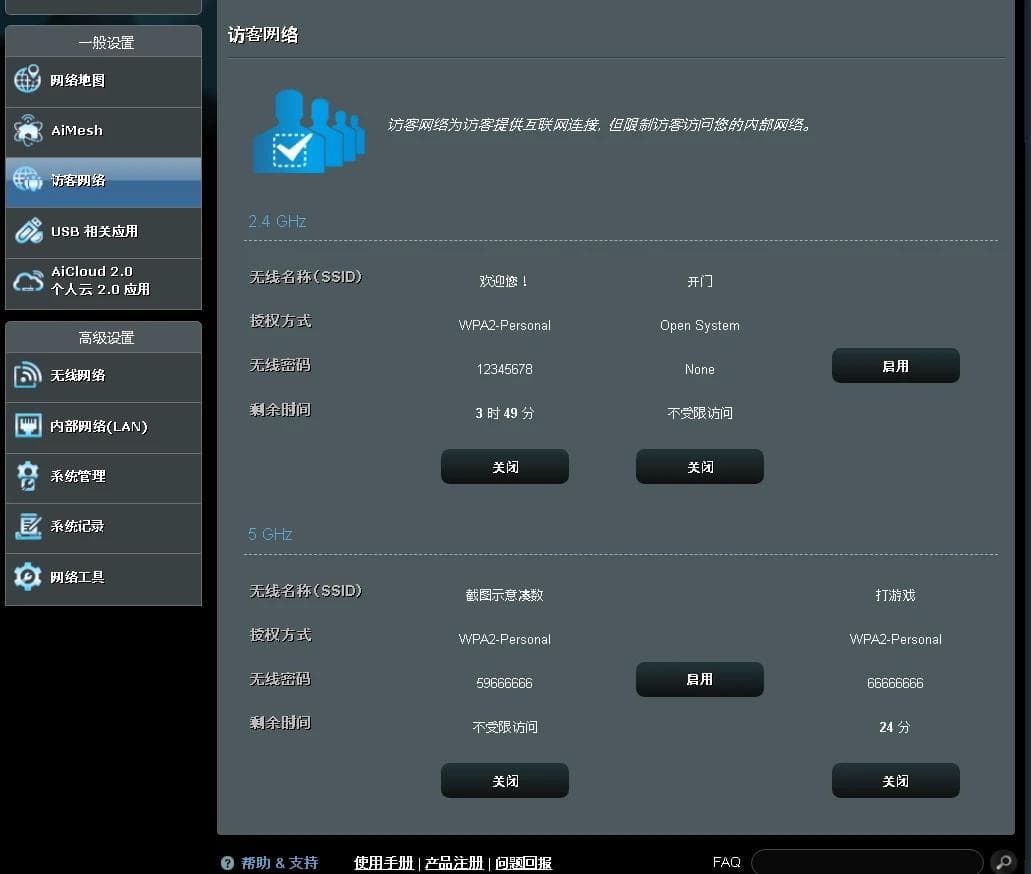The width and height of the screenshot is (1031, 874).
Task: Click password 12345678
Action: point(504,370)
